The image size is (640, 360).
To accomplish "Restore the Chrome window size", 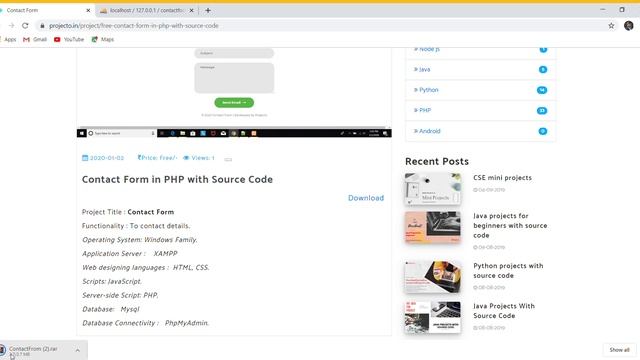I will (622, 10).
